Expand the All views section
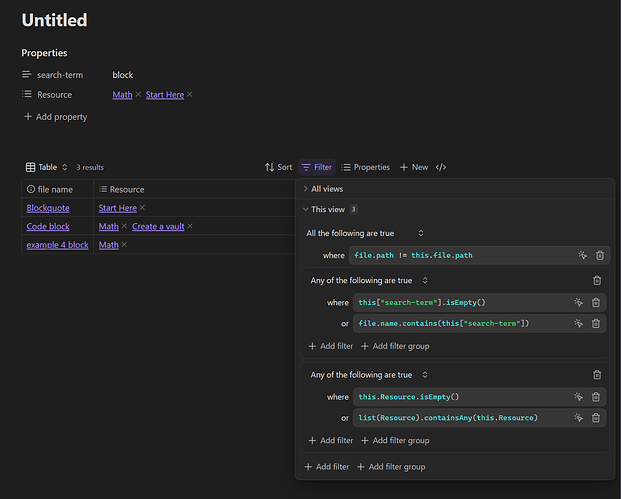Viewport: 621px width, 499px height. (x=328, y=189)
